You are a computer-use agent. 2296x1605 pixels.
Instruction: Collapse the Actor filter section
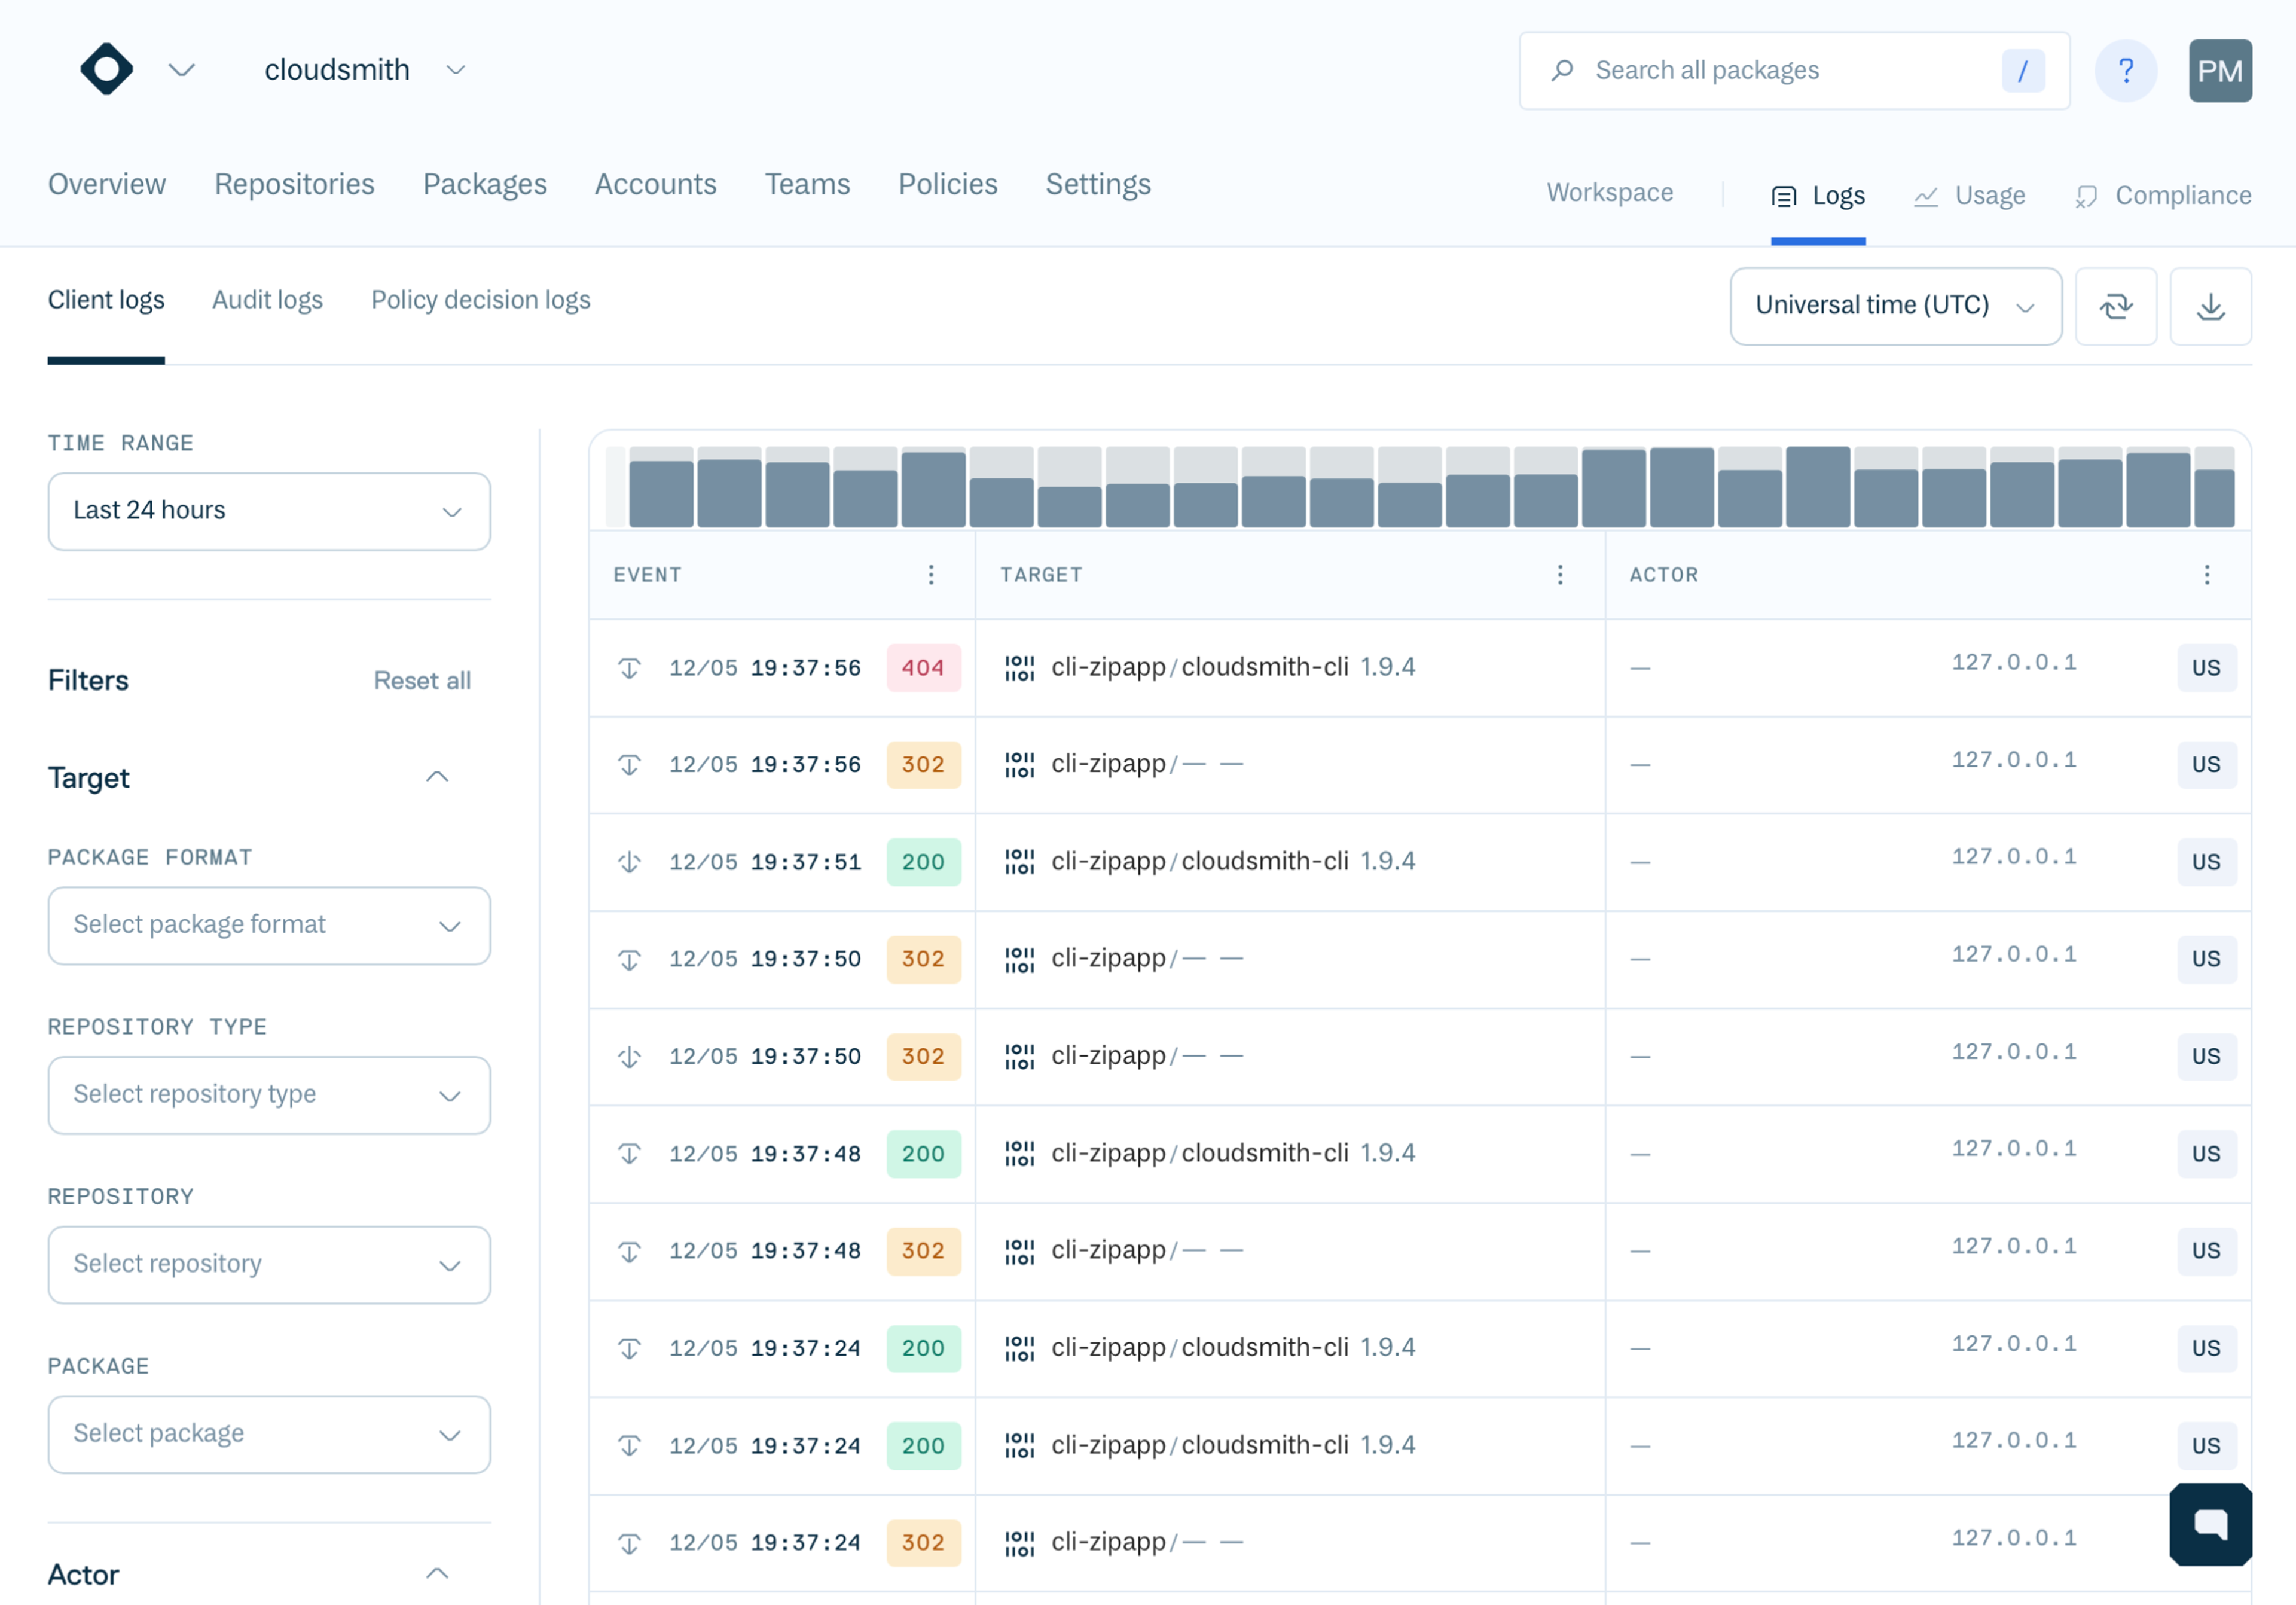click(437, 1573)
